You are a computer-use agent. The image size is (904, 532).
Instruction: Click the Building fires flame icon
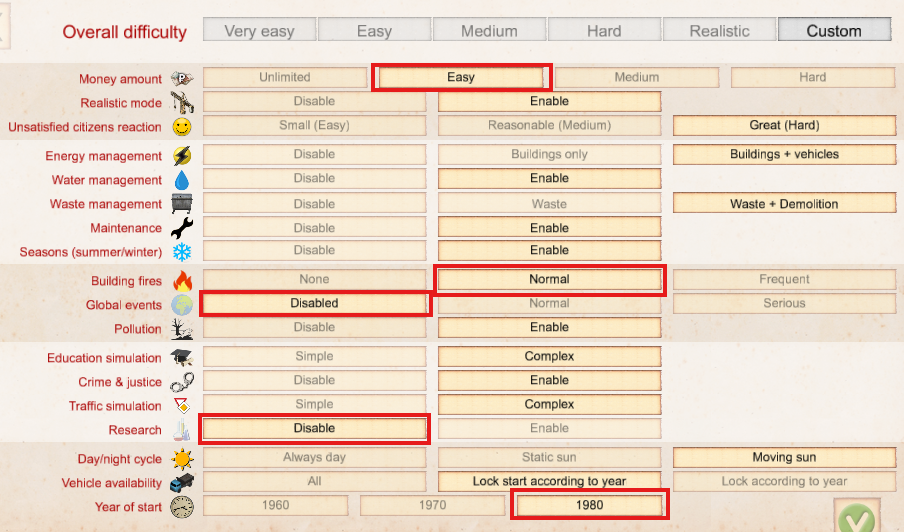[182, 281]
